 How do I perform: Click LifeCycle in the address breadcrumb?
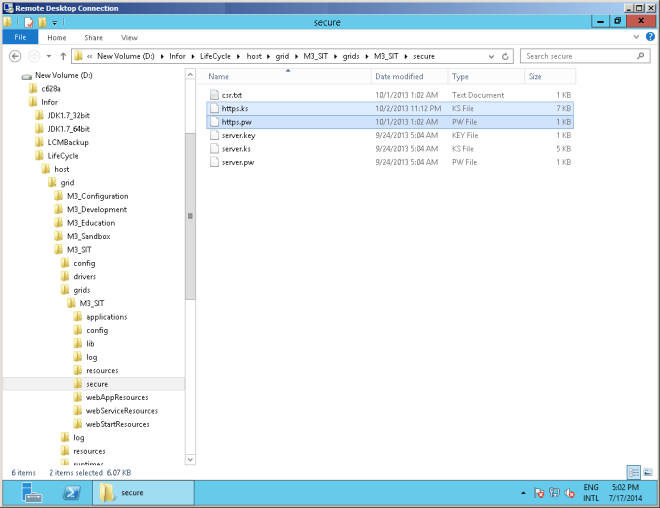coord(215,56)
